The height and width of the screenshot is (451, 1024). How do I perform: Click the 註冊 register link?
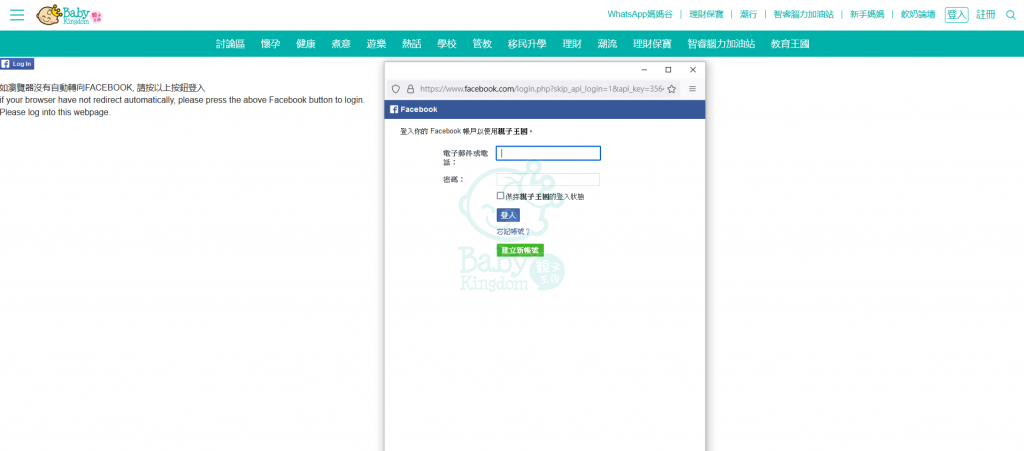pos(986,14)
